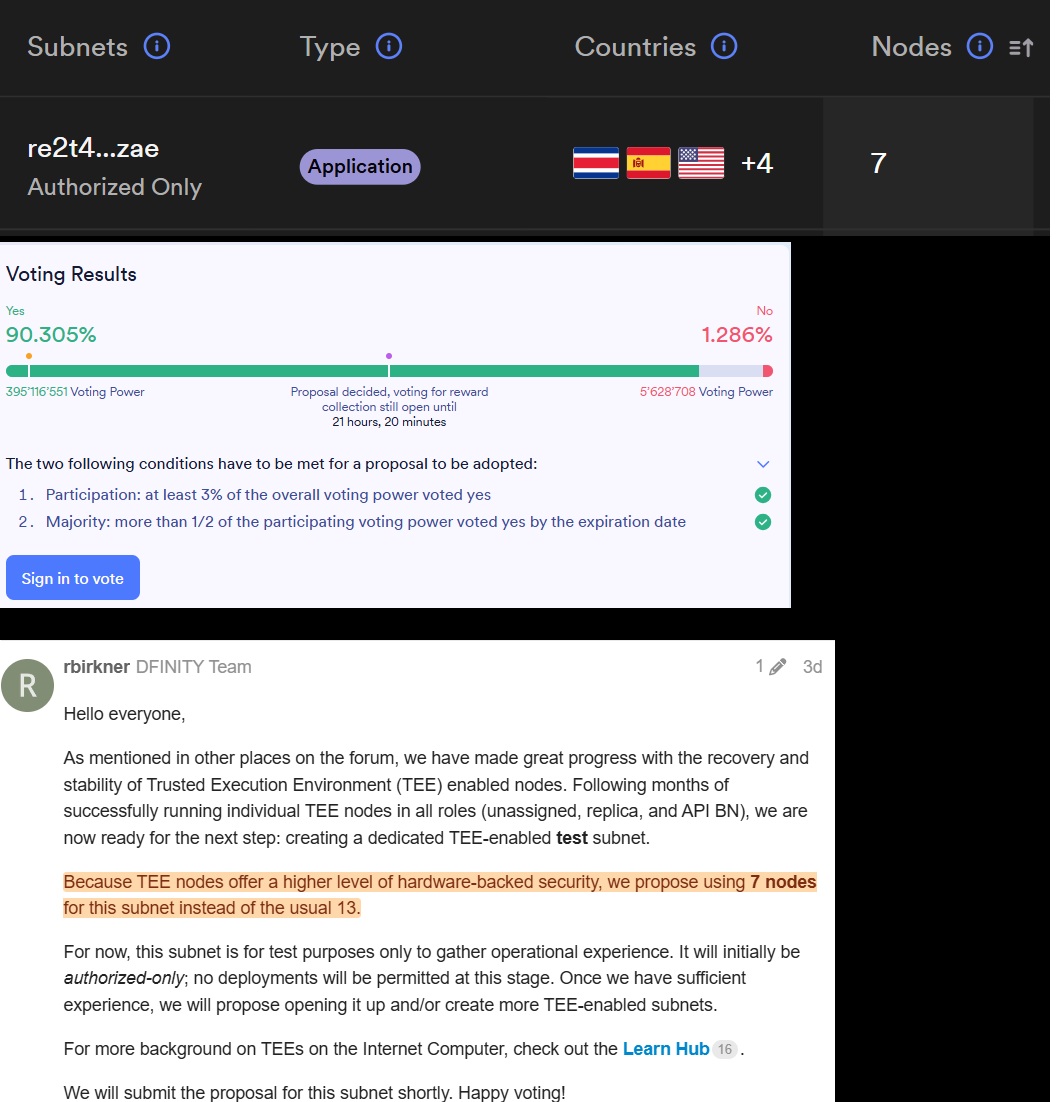Click the red No end of voting bar
The height and width of the screenshot is (1102, 1058).
(x=768, y=371)
